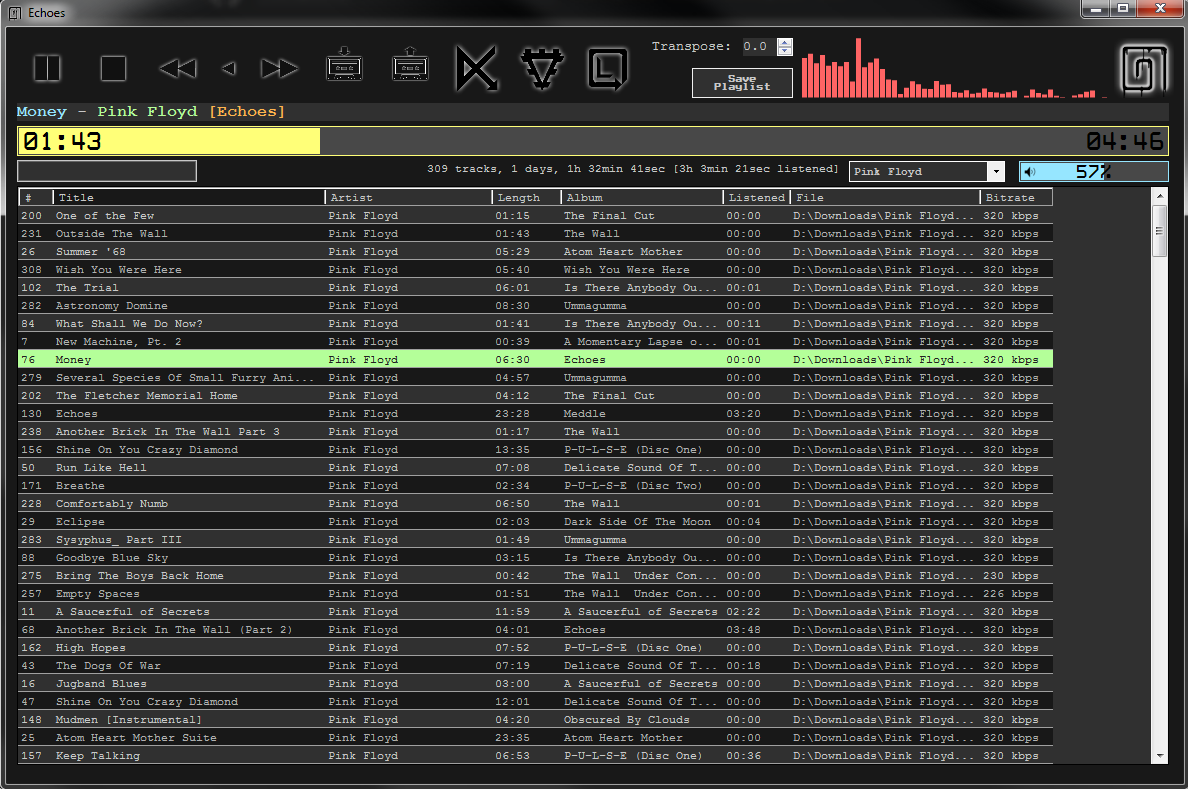Click the cassette icon with down arrow
1188x789 pixels.
pos(344,64)
